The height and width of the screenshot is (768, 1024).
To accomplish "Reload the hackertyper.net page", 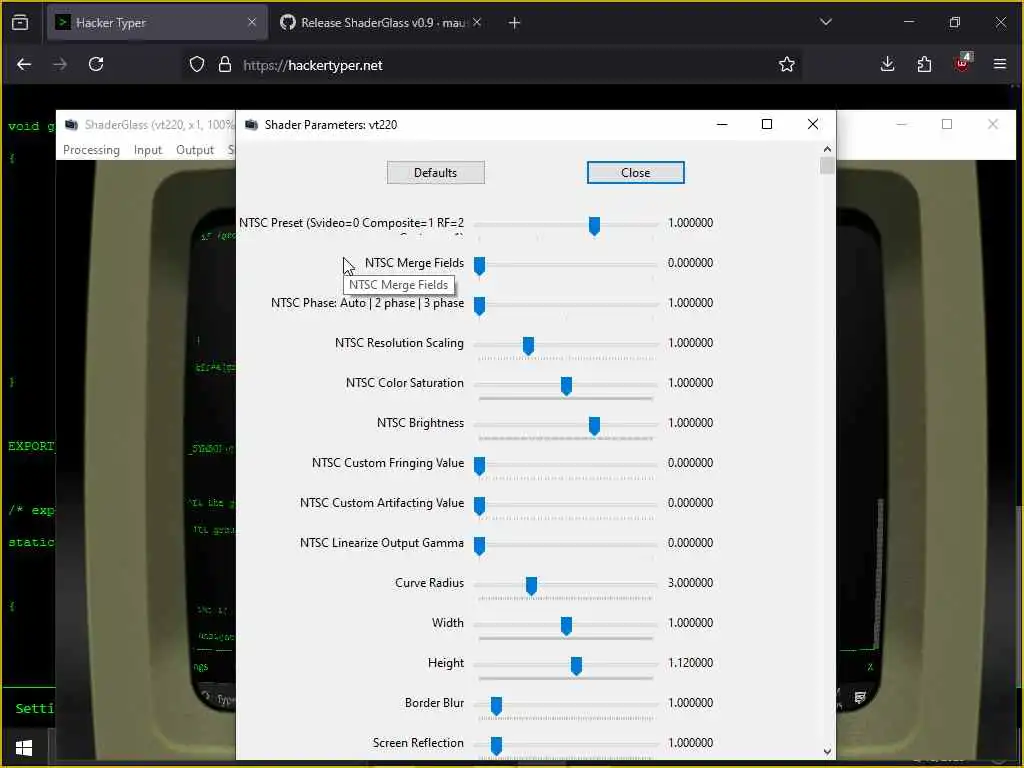I will click(96, 64).
